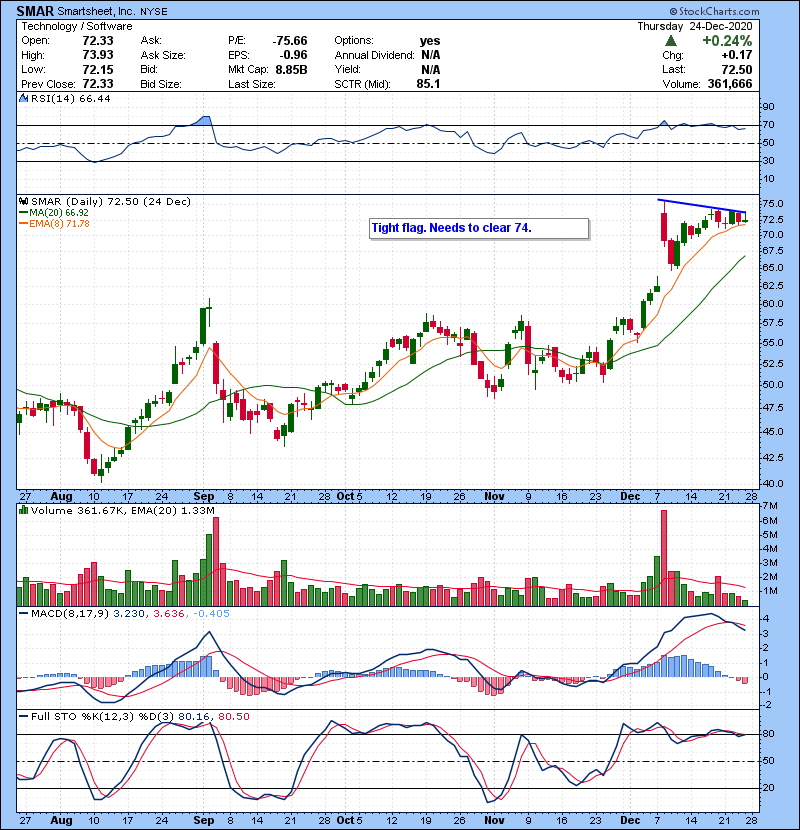Click the Technology / Software sector label

(x=77, y=26)
